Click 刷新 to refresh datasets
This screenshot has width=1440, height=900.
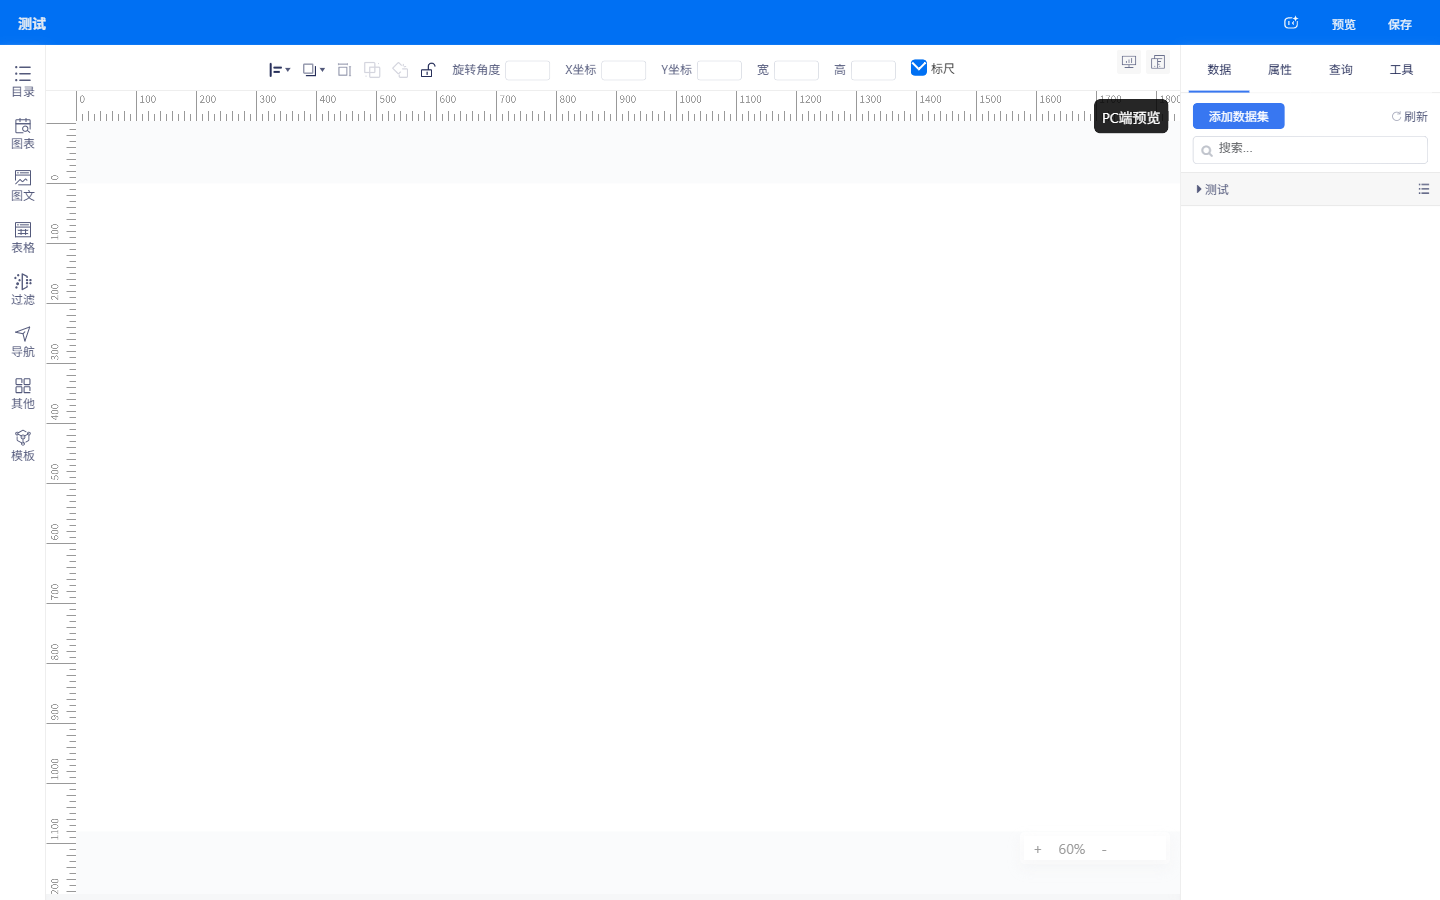1409,117
